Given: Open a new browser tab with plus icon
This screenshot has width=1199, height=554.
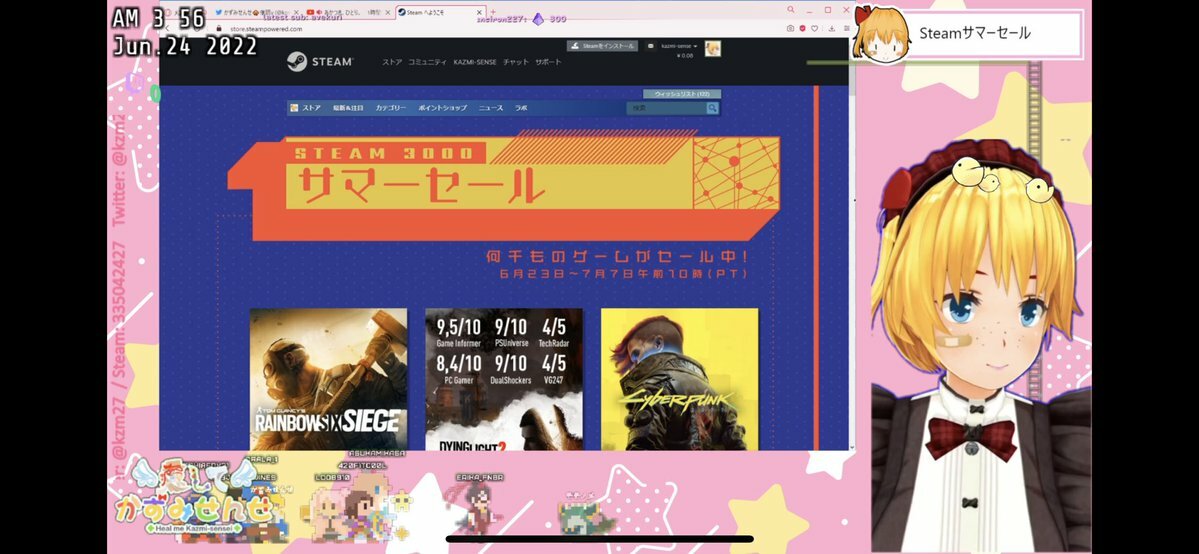Looking at the screenshot, I should click(493, 12).
